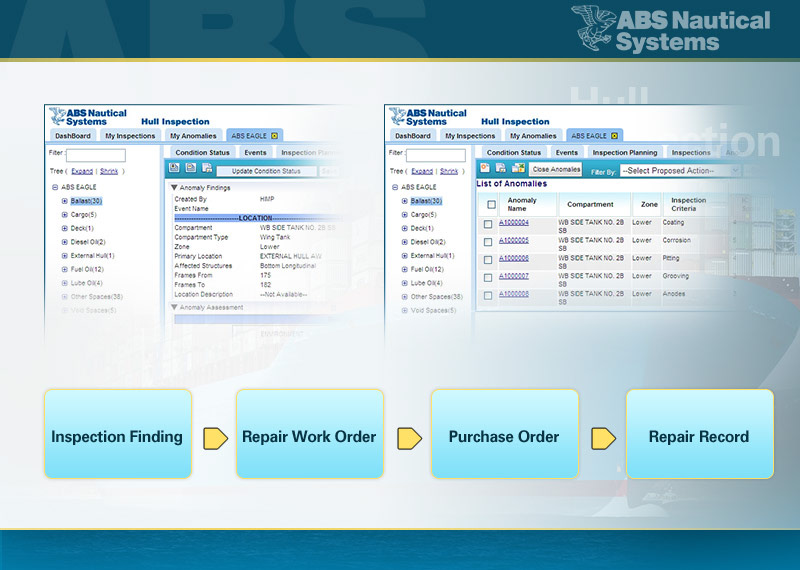The image size is (800, 570).
Task: Check the box for anomaly A1000008
Action: pos(488,295)
